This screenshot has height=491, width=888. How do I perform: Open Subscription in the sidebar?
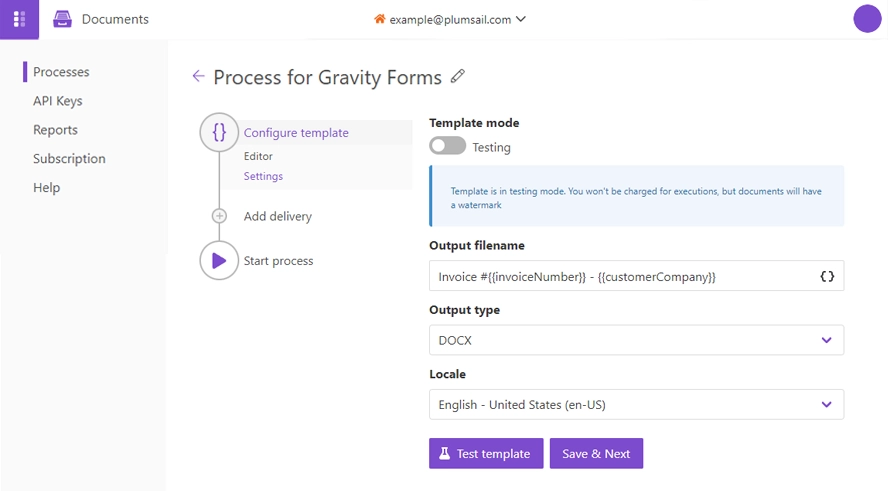click(69, 159)
